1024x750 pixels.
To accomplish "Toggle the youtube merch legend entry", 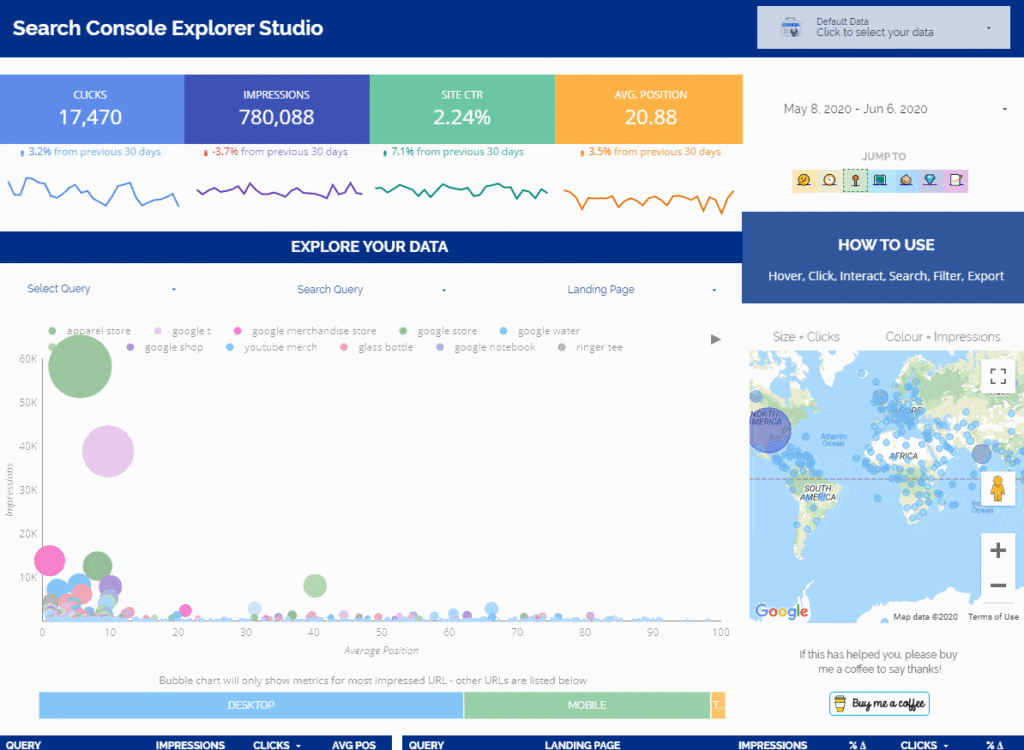I will [x=272, y=348].
